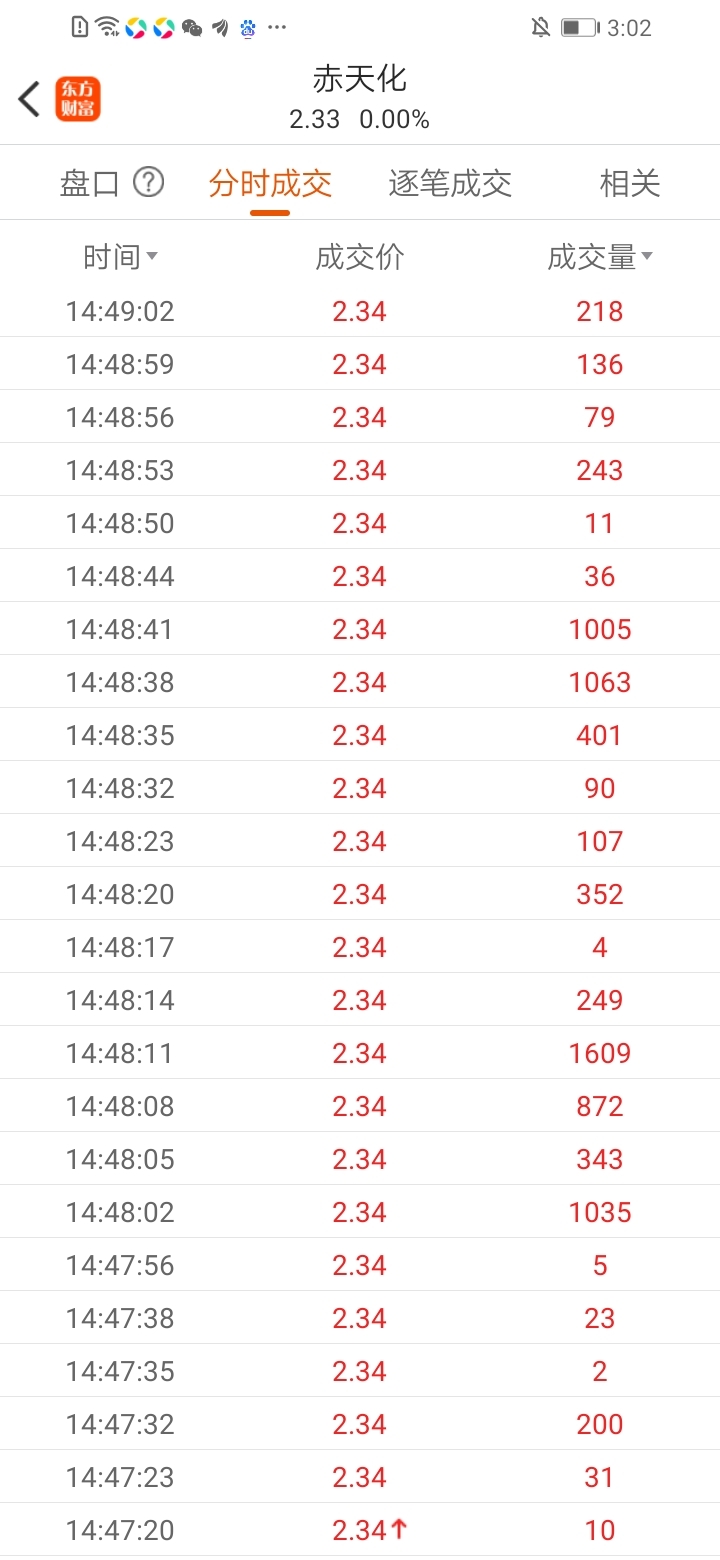Sort by 成交量 column arrow
Image resolution: width=720 pixels, height=1560 pixels.
coord(647,257)
